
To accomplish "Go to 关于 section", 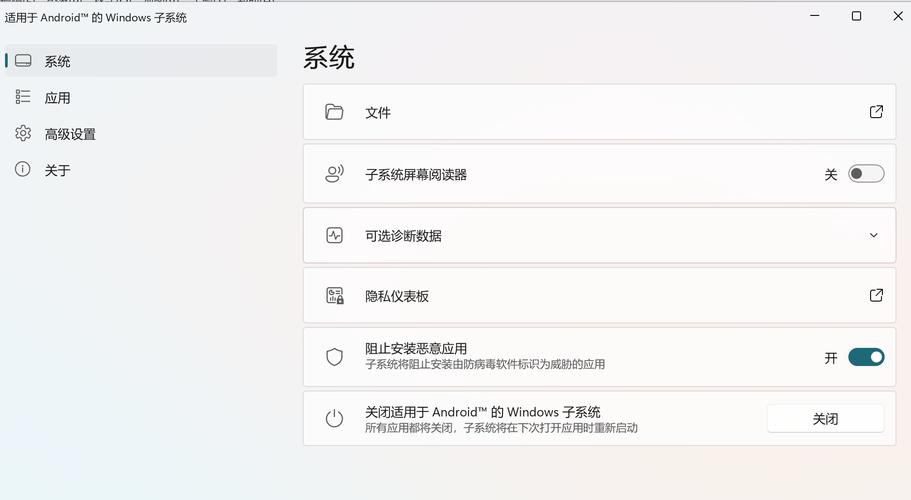I will (141, 170).
